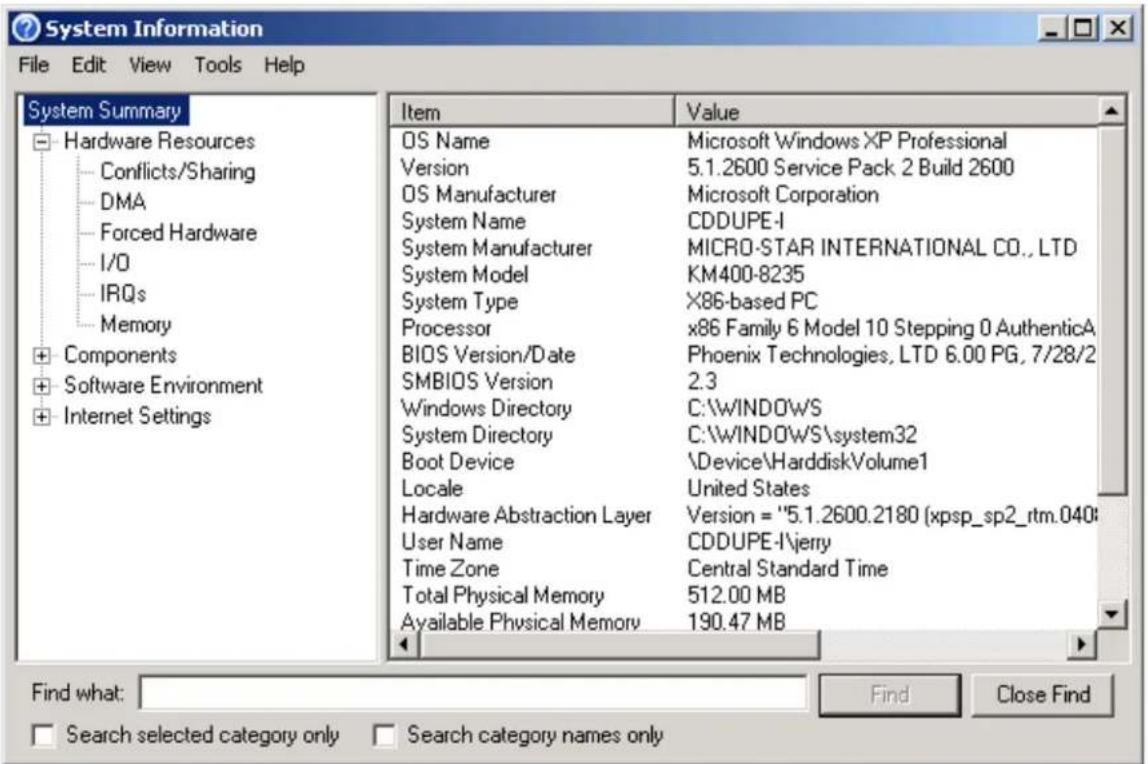Select the Version row
Viewport: 1148px width, 764px height.
tap(743, 168)
